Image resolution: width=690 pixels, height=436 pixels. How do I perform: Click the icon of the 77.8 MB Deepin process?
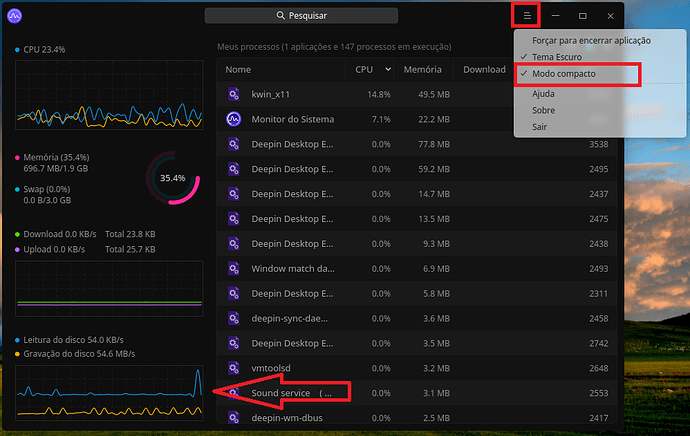[233, 144]
